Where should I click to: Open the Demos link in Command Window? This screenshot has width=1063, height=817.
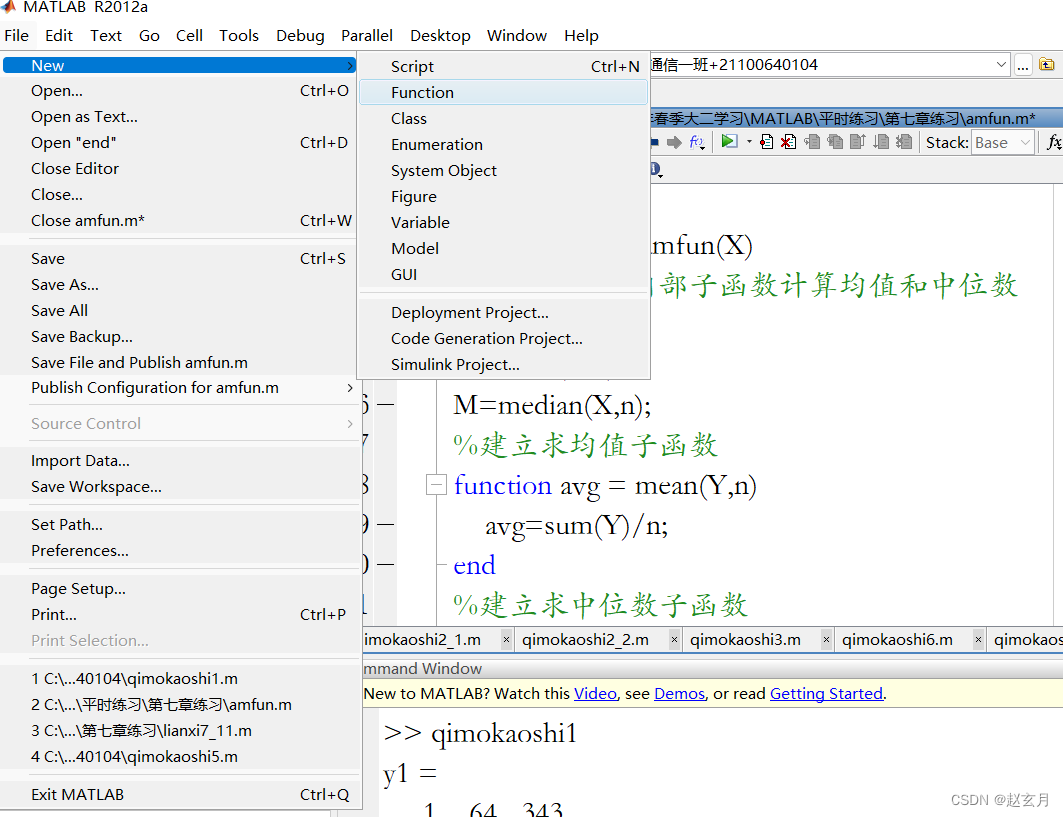click(x=679, y=694)
